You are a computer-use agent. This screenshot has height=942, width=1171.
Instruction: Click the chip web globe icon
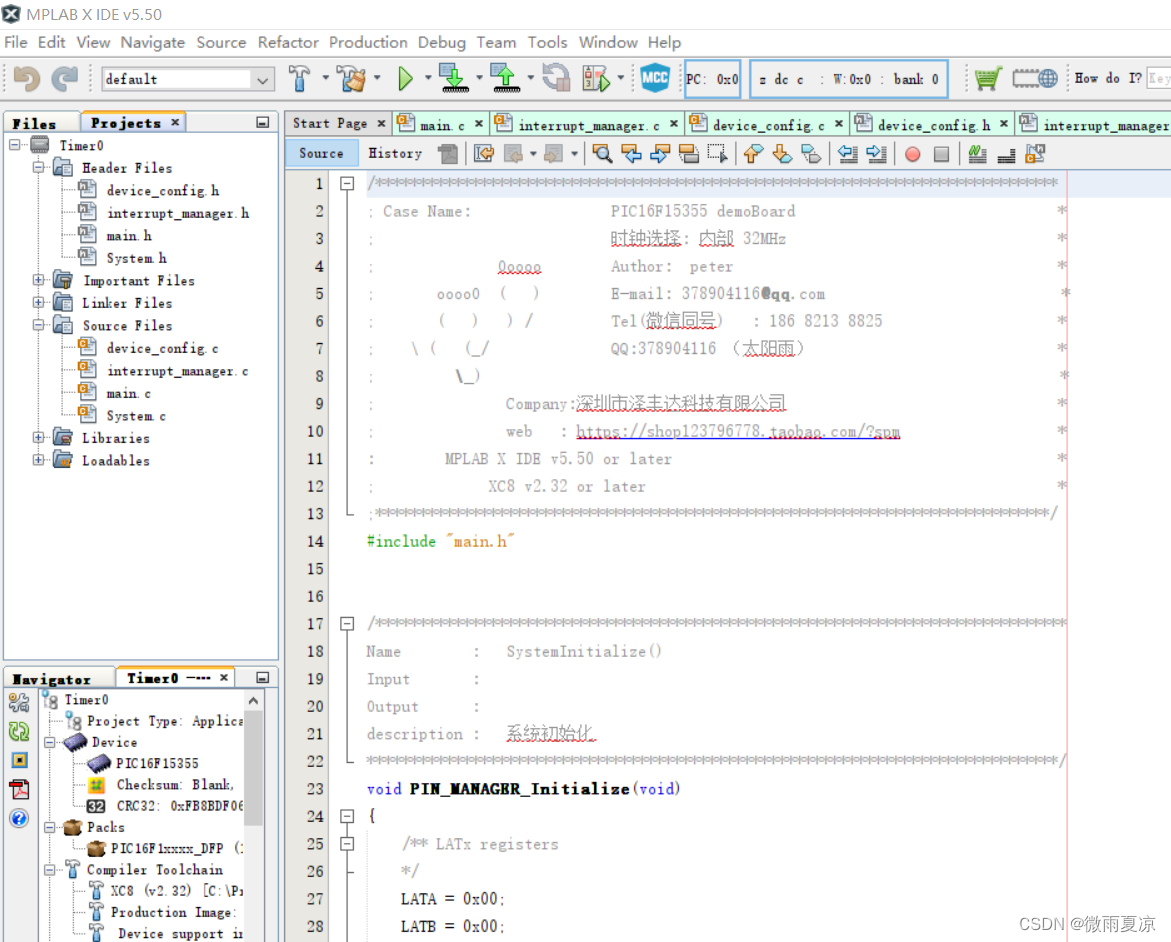[1035, 78]
